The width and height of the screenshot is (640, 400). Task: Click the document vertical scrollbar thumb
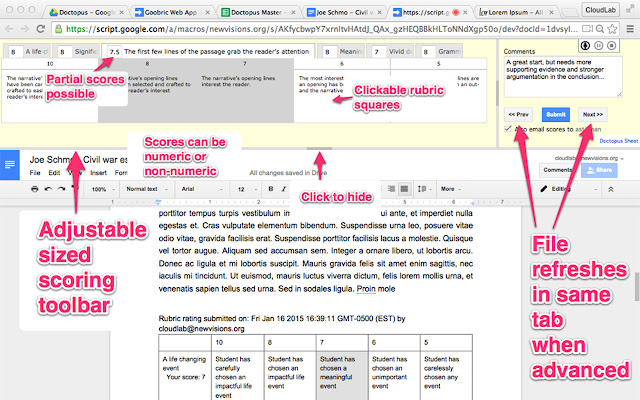pyautogui.click(x=637, y=286)
